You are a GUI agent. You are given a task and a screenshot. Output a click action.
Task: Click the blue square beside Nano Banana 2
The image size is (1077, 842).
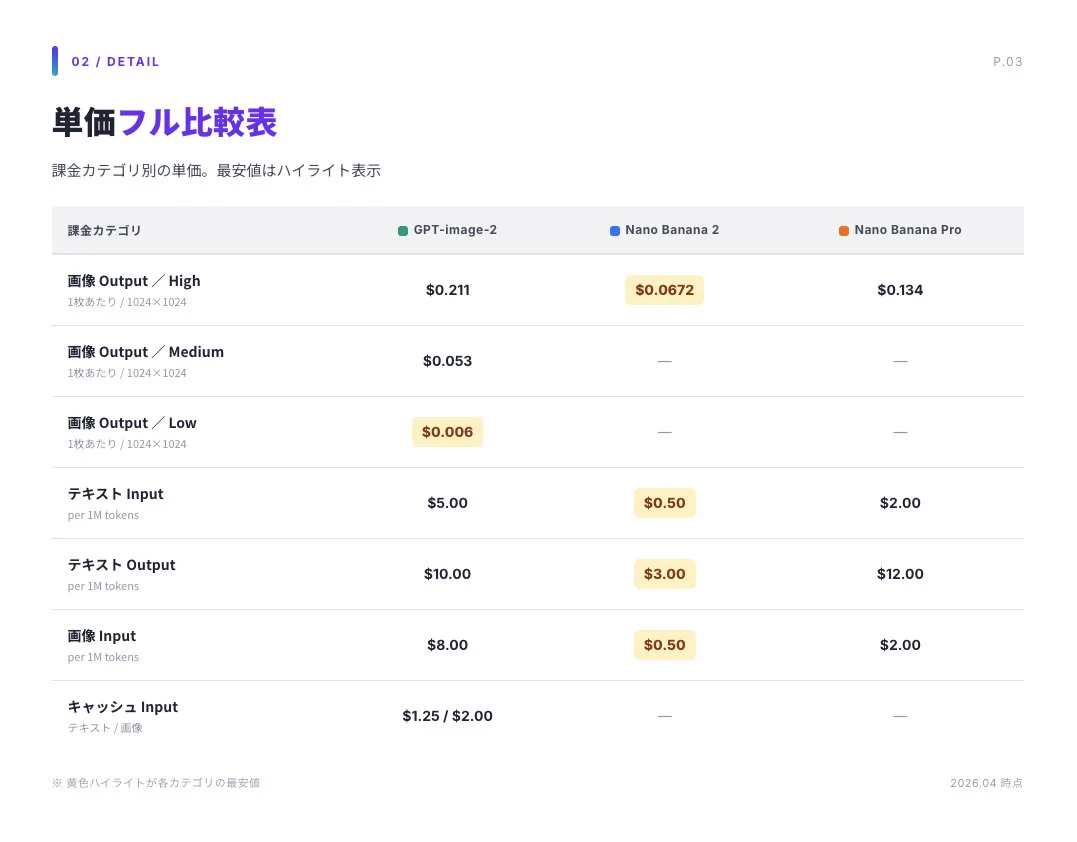pos(615,231)
